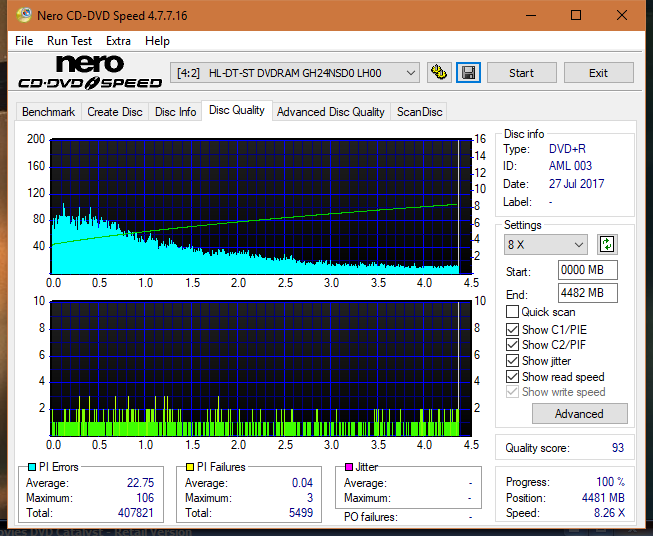Click the disc ID text AML 003

pyautogui.click(x=570, y=166)
